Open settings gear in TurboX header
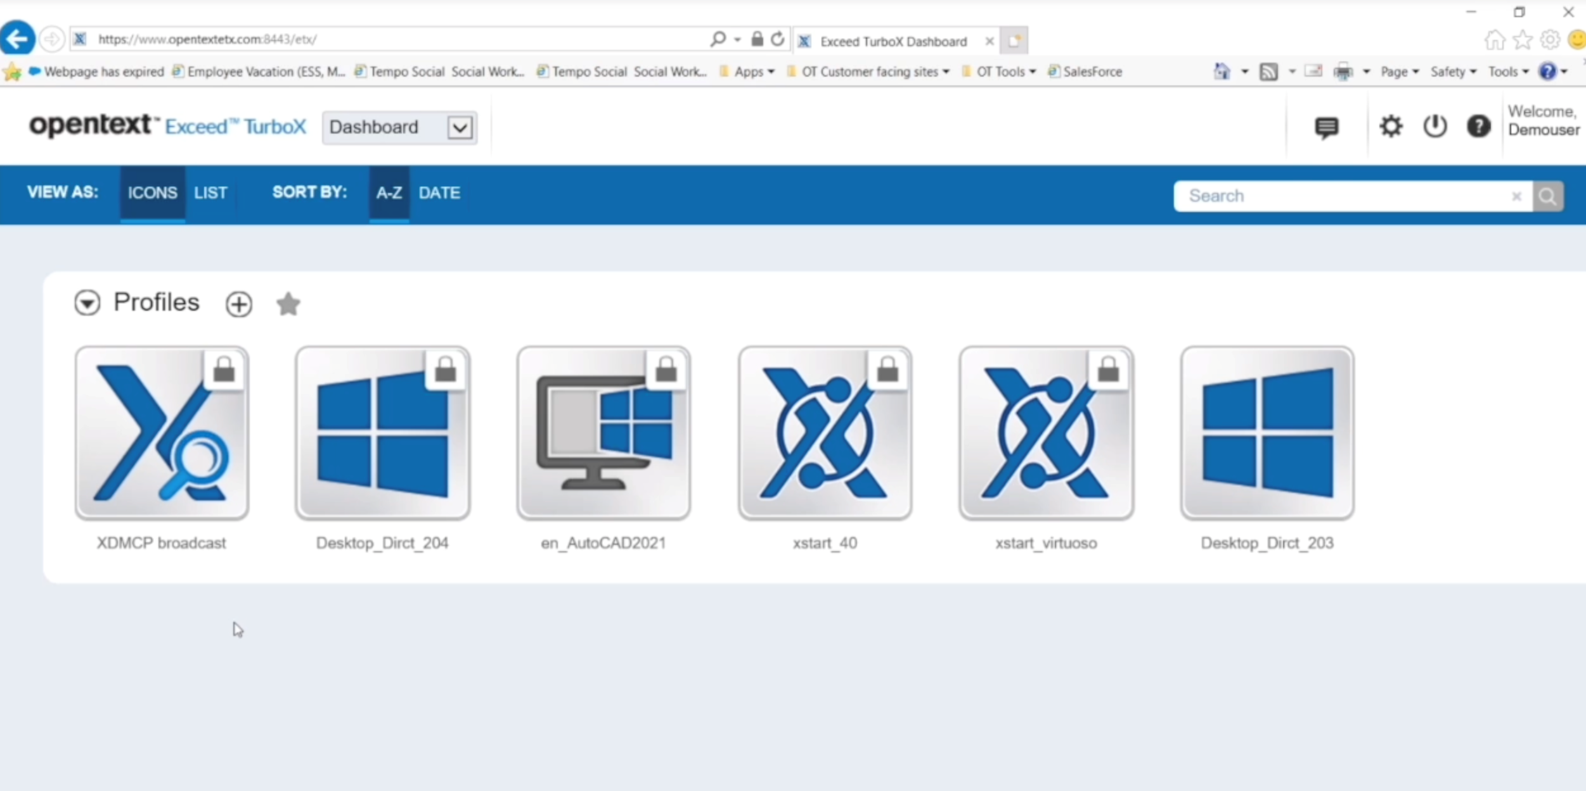1586x791 pixels. point(1391,126)
